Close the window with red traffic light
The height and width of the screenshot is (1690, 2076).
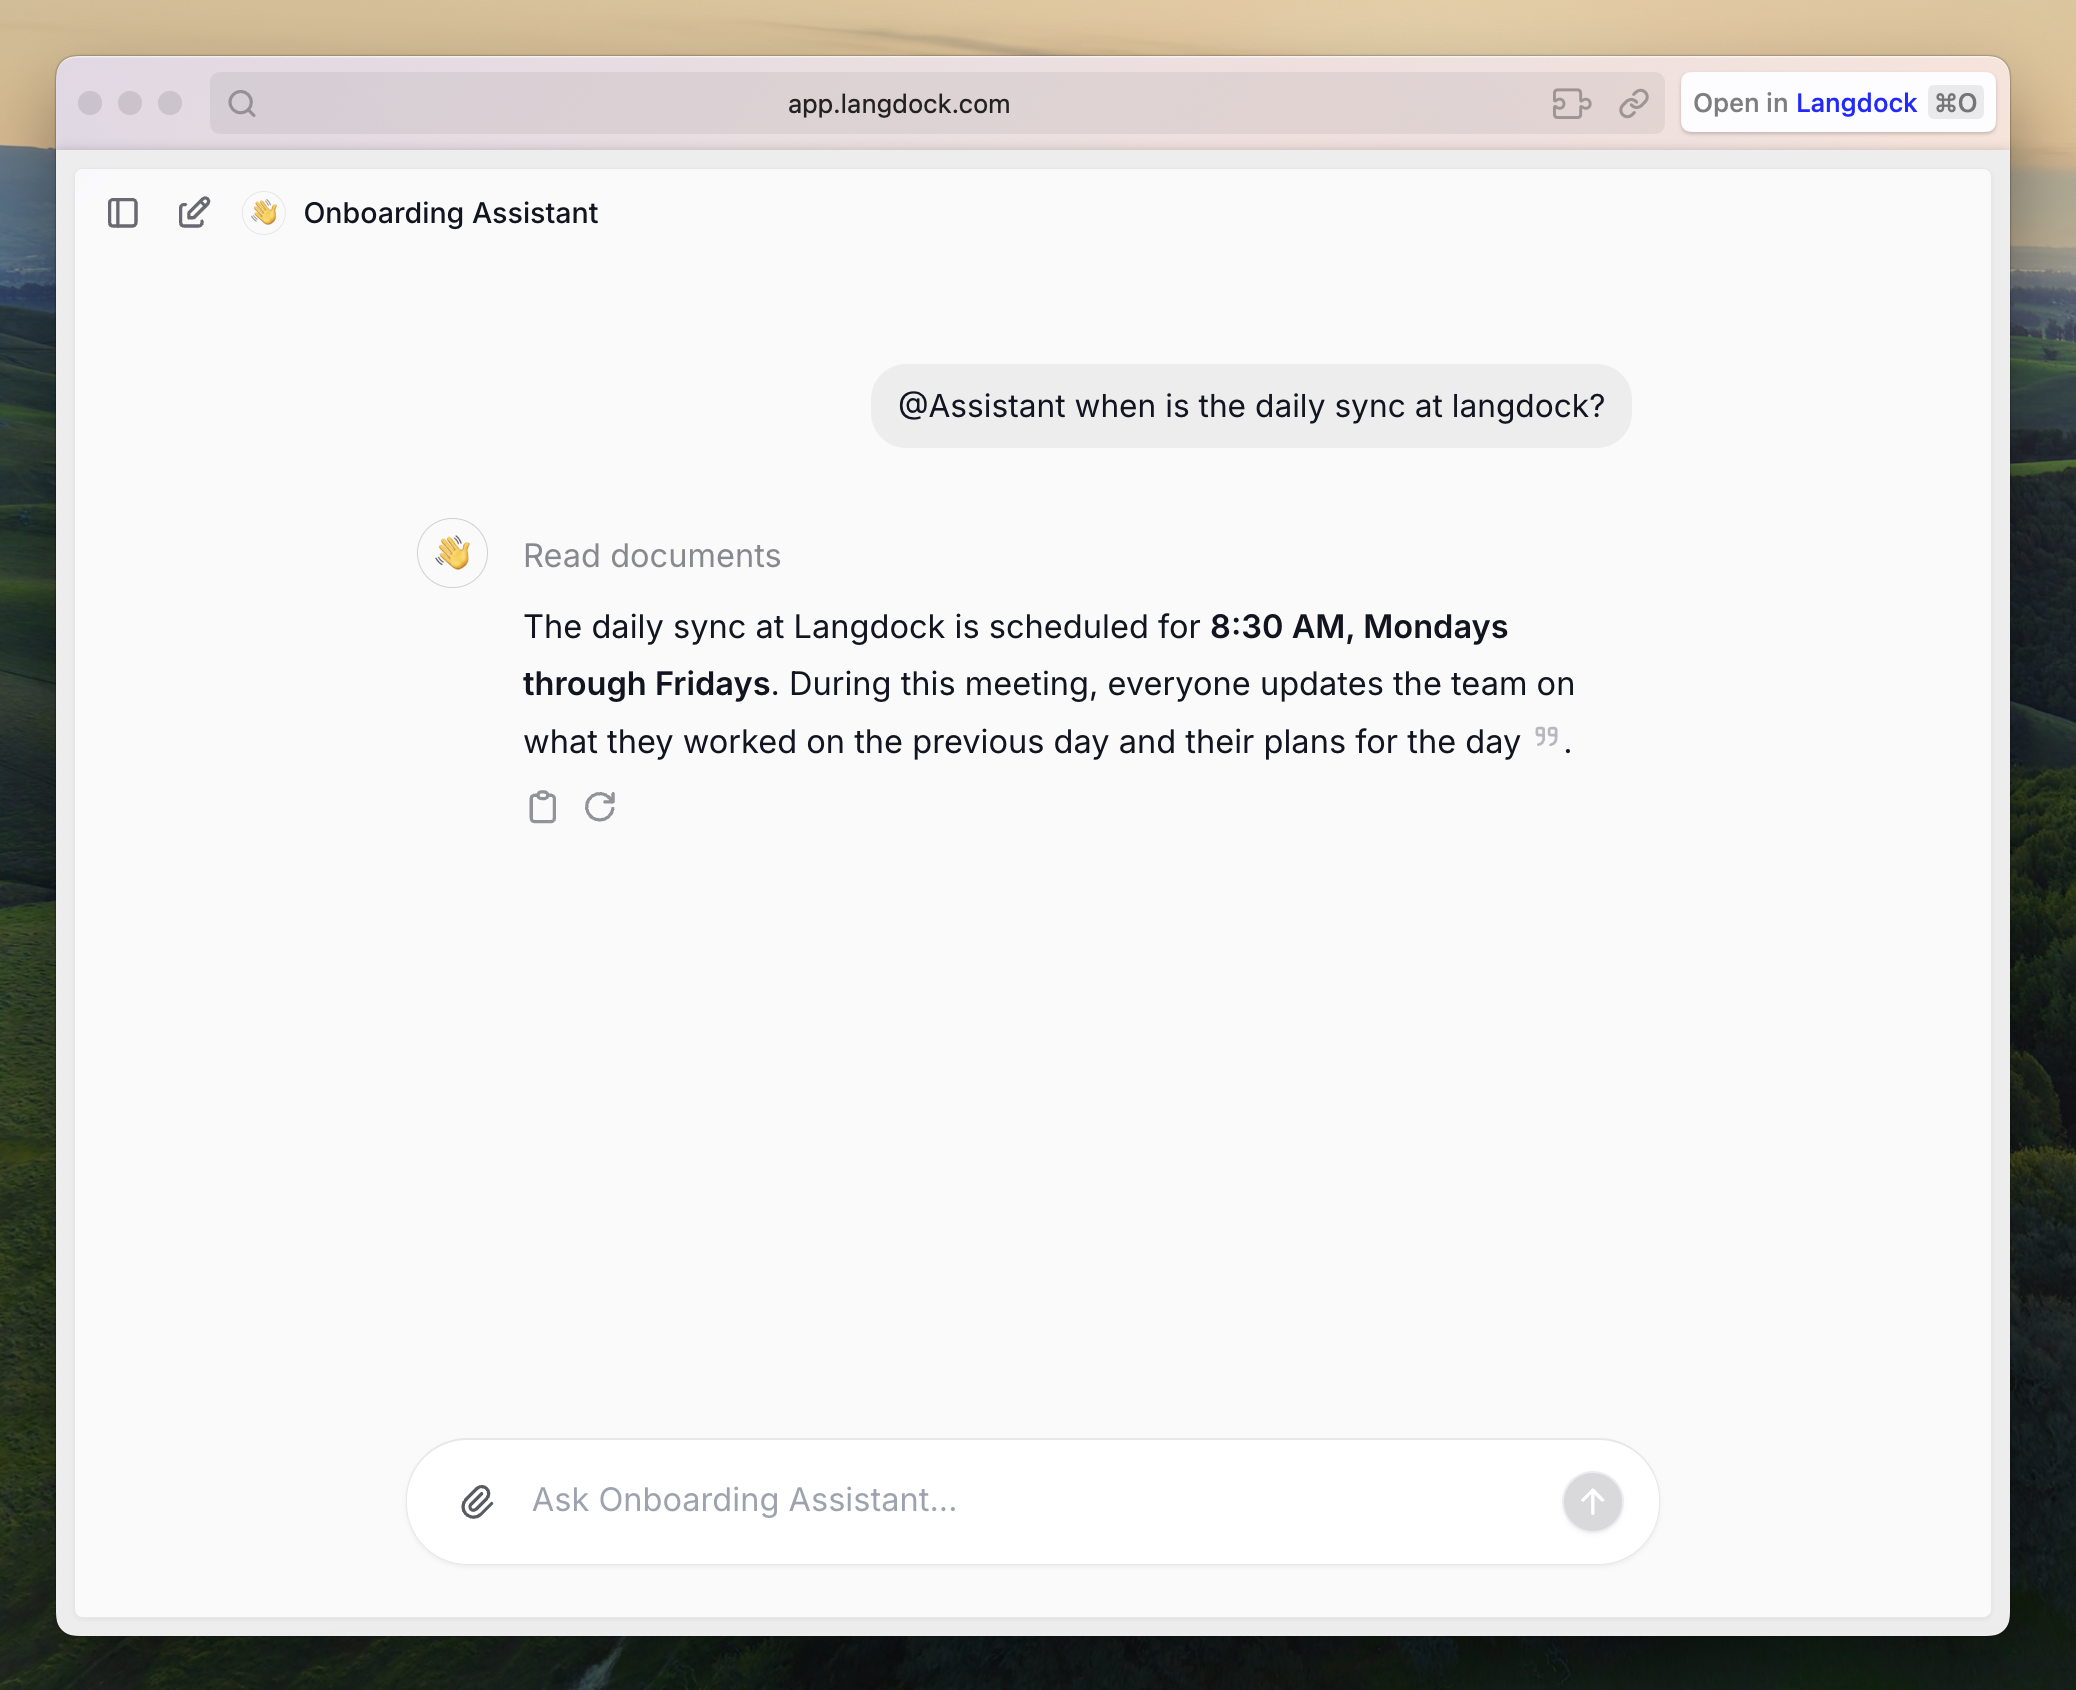[90, 103]
